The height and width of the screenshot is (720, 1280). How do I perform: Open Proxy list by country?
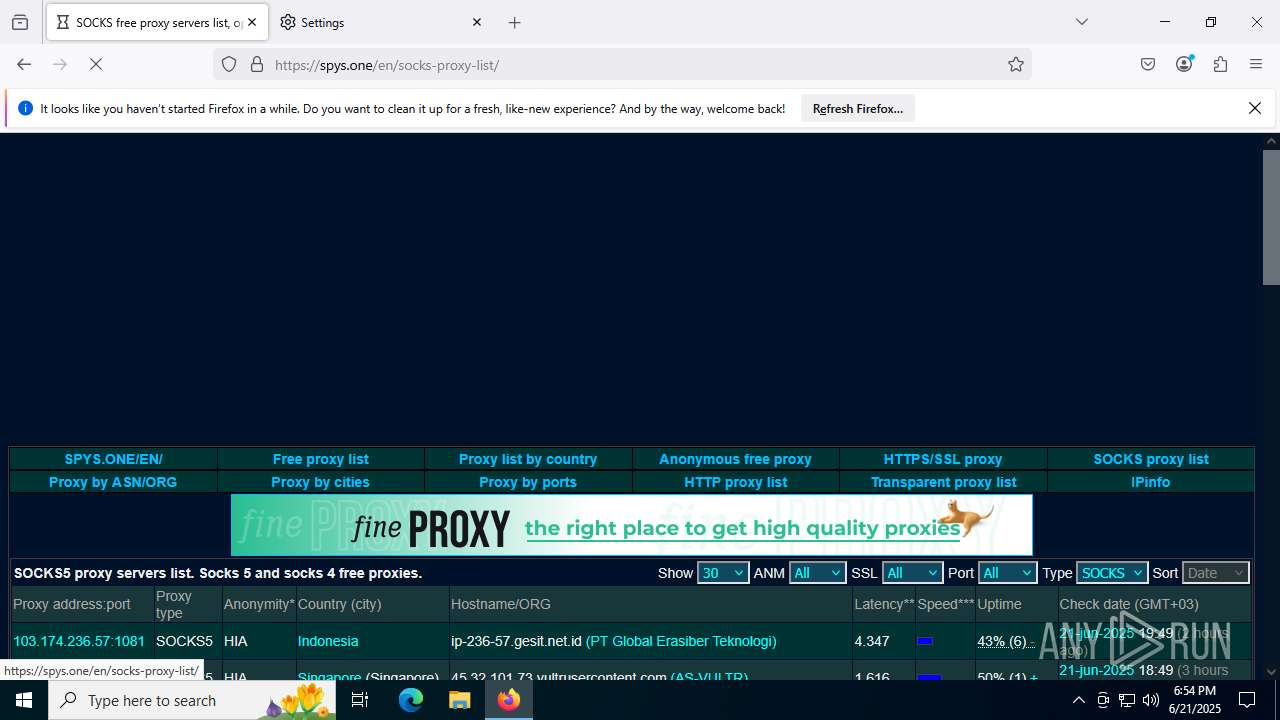pos(528,459)
